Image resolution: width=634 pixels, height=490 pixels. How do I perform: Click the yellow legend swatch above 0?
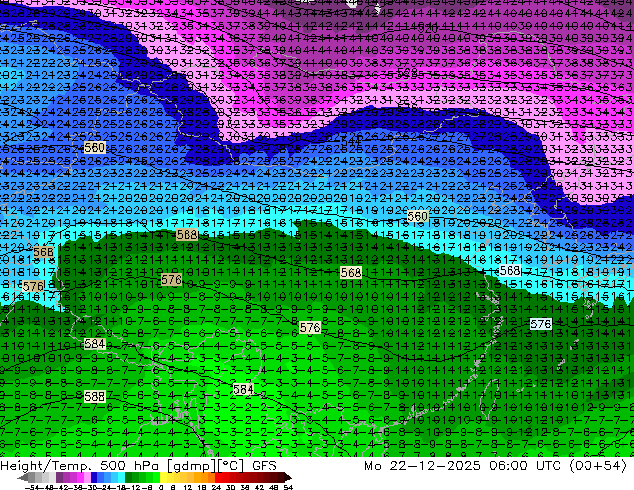click(x=163, y=478)
